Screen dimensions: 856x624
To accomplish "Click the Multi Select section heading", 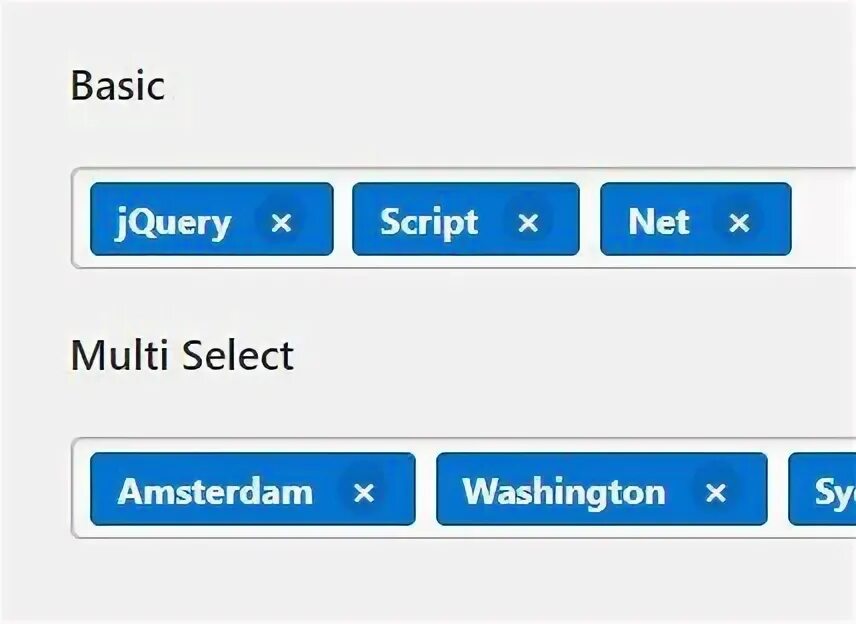I will [182, 355].
